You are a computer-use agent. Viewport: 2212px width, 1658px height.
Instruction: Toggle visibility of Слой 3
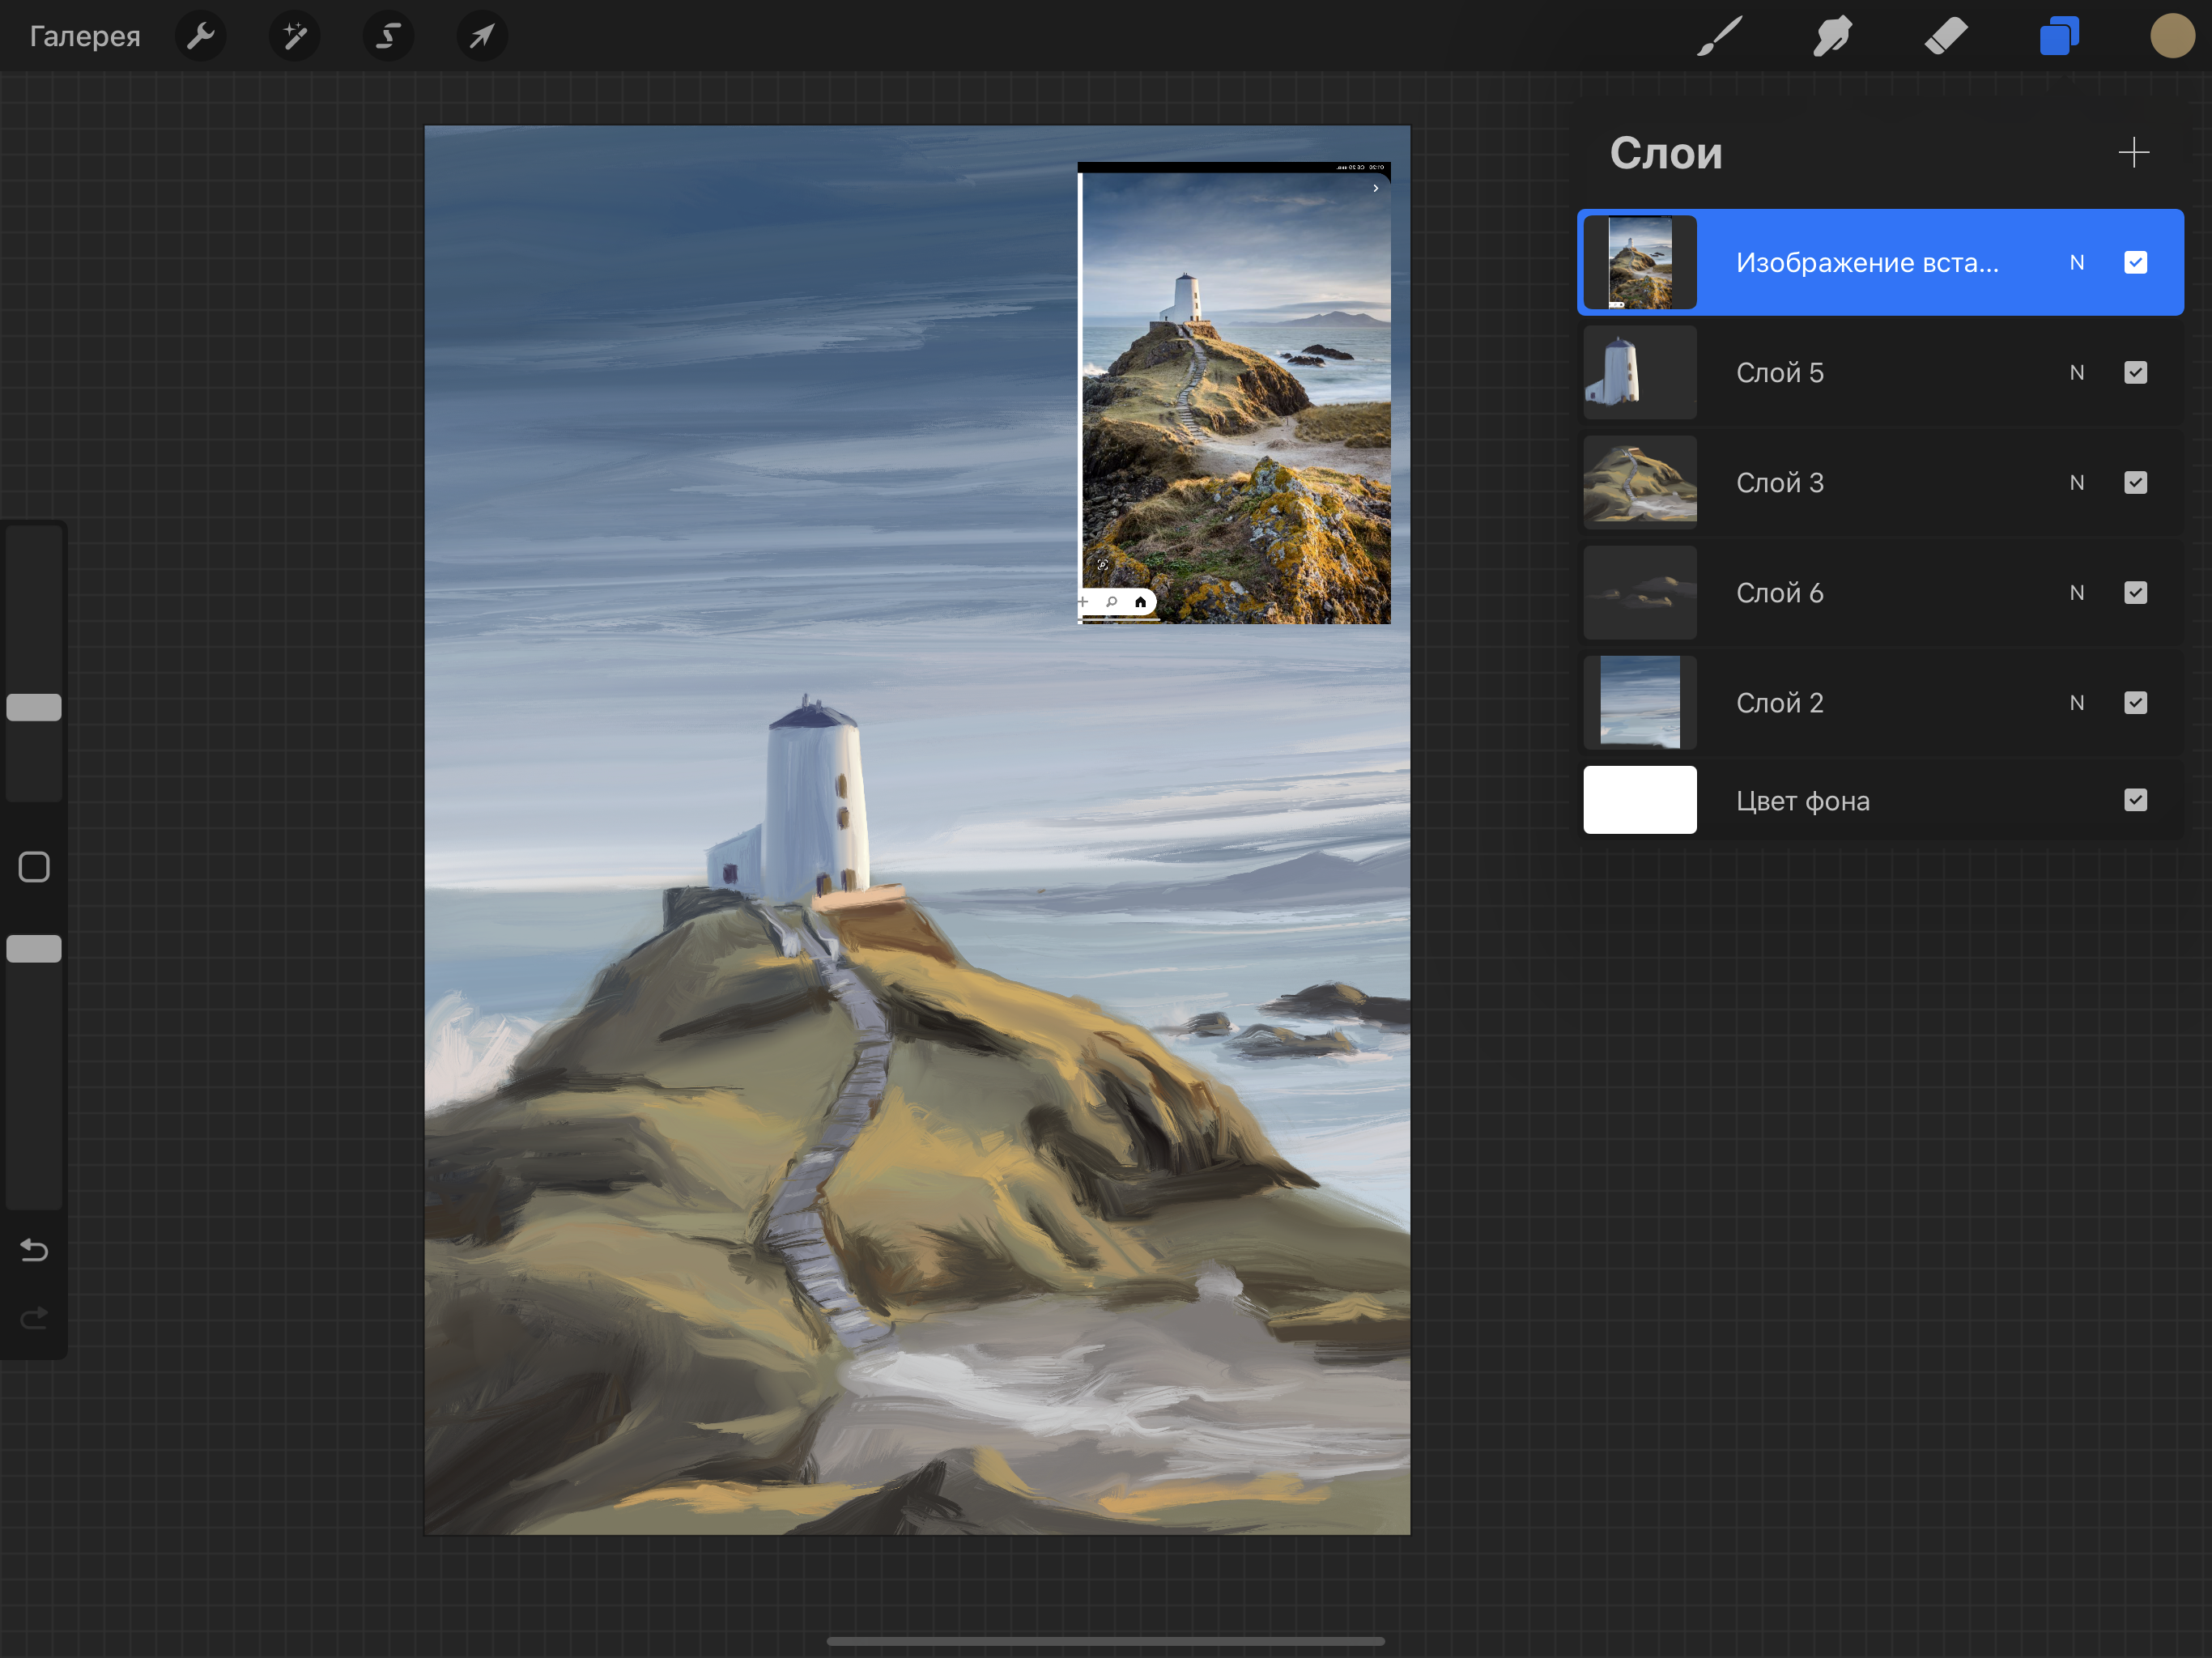pyautogui.click(x=2135, y=483)
